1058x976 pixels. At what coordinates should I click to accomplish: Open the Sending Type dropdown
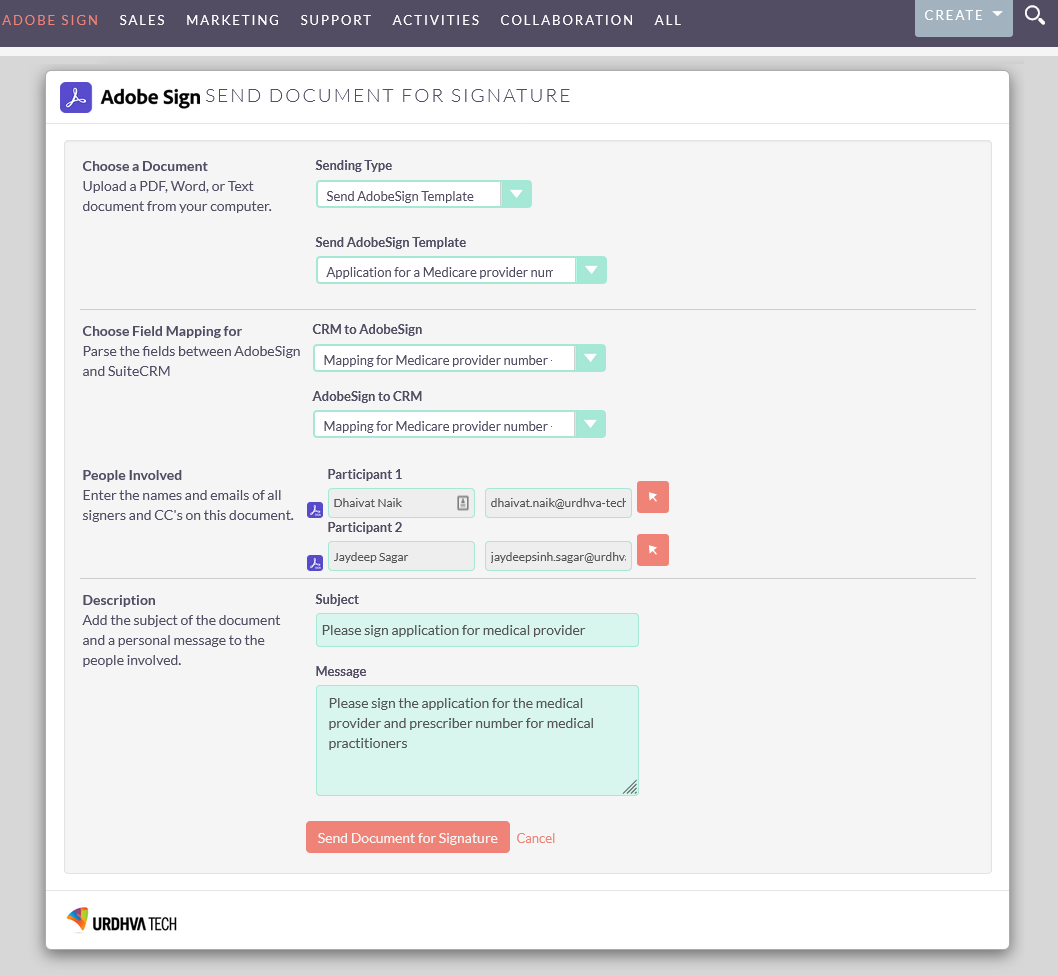(x=424, y=194)
